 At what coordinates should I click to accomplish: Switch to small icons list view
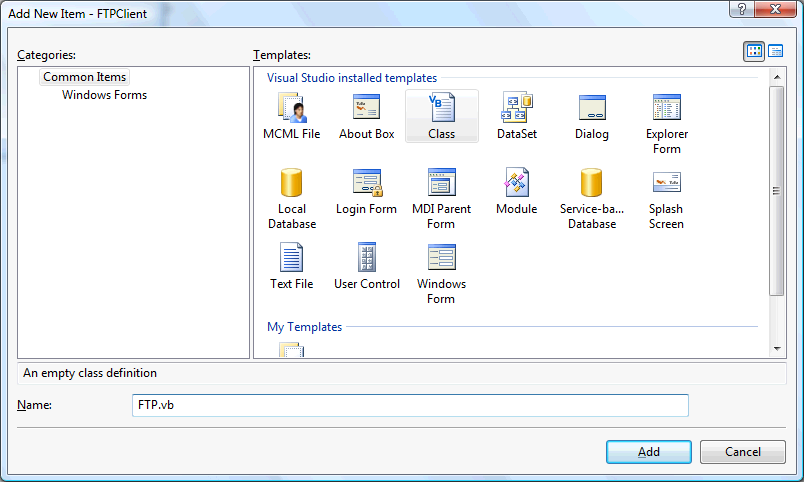coord(775,51)
